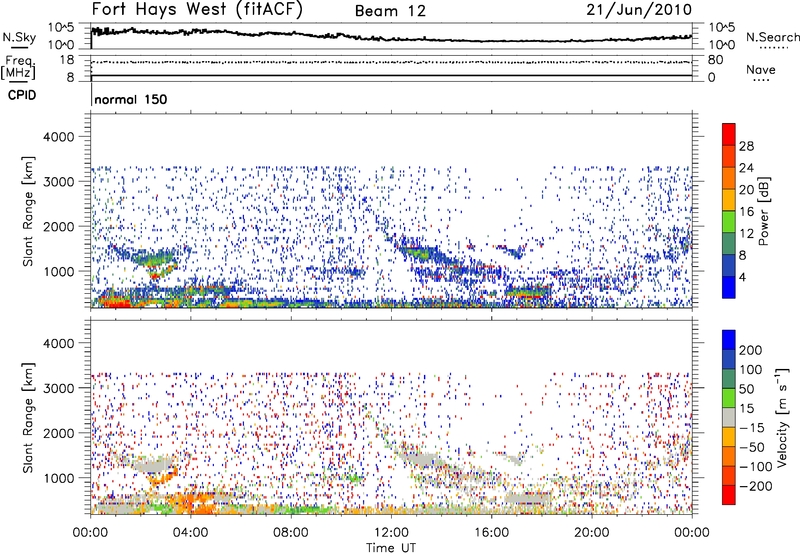800x554 pixels.
Task: Click the light green 12–16 dB Power segment
Action: [729, 222]
